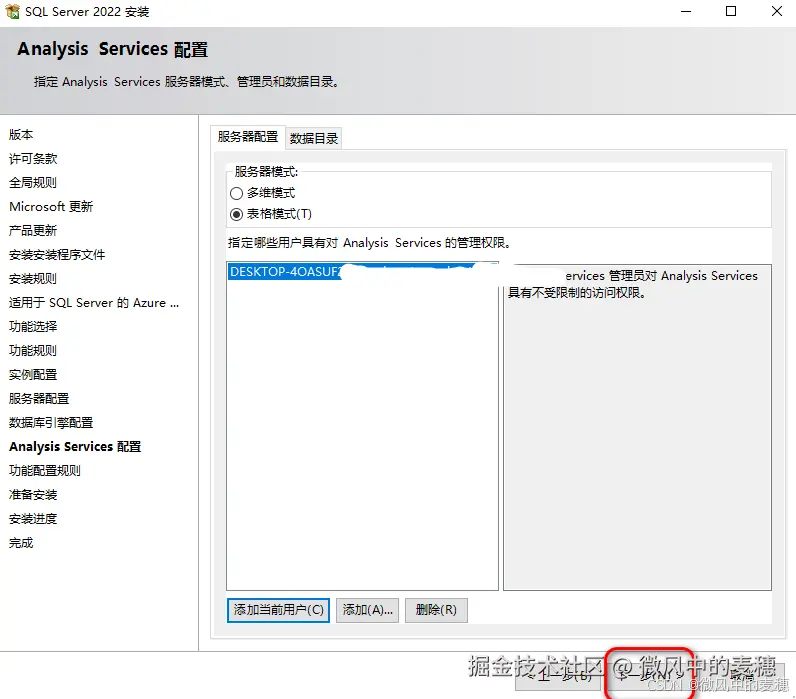This screenshot has width=796, height=699.
Task: Click the 删除(R) button
Action: 436,610
